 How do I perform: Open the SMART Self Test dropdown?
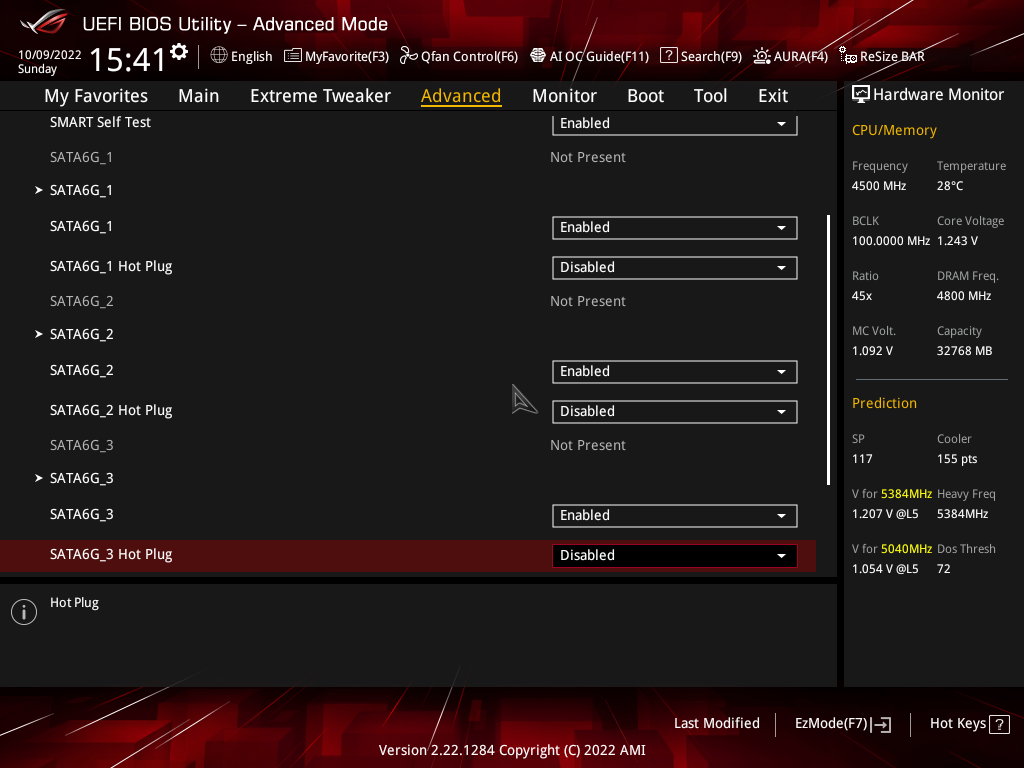click(x=675, y=123)
